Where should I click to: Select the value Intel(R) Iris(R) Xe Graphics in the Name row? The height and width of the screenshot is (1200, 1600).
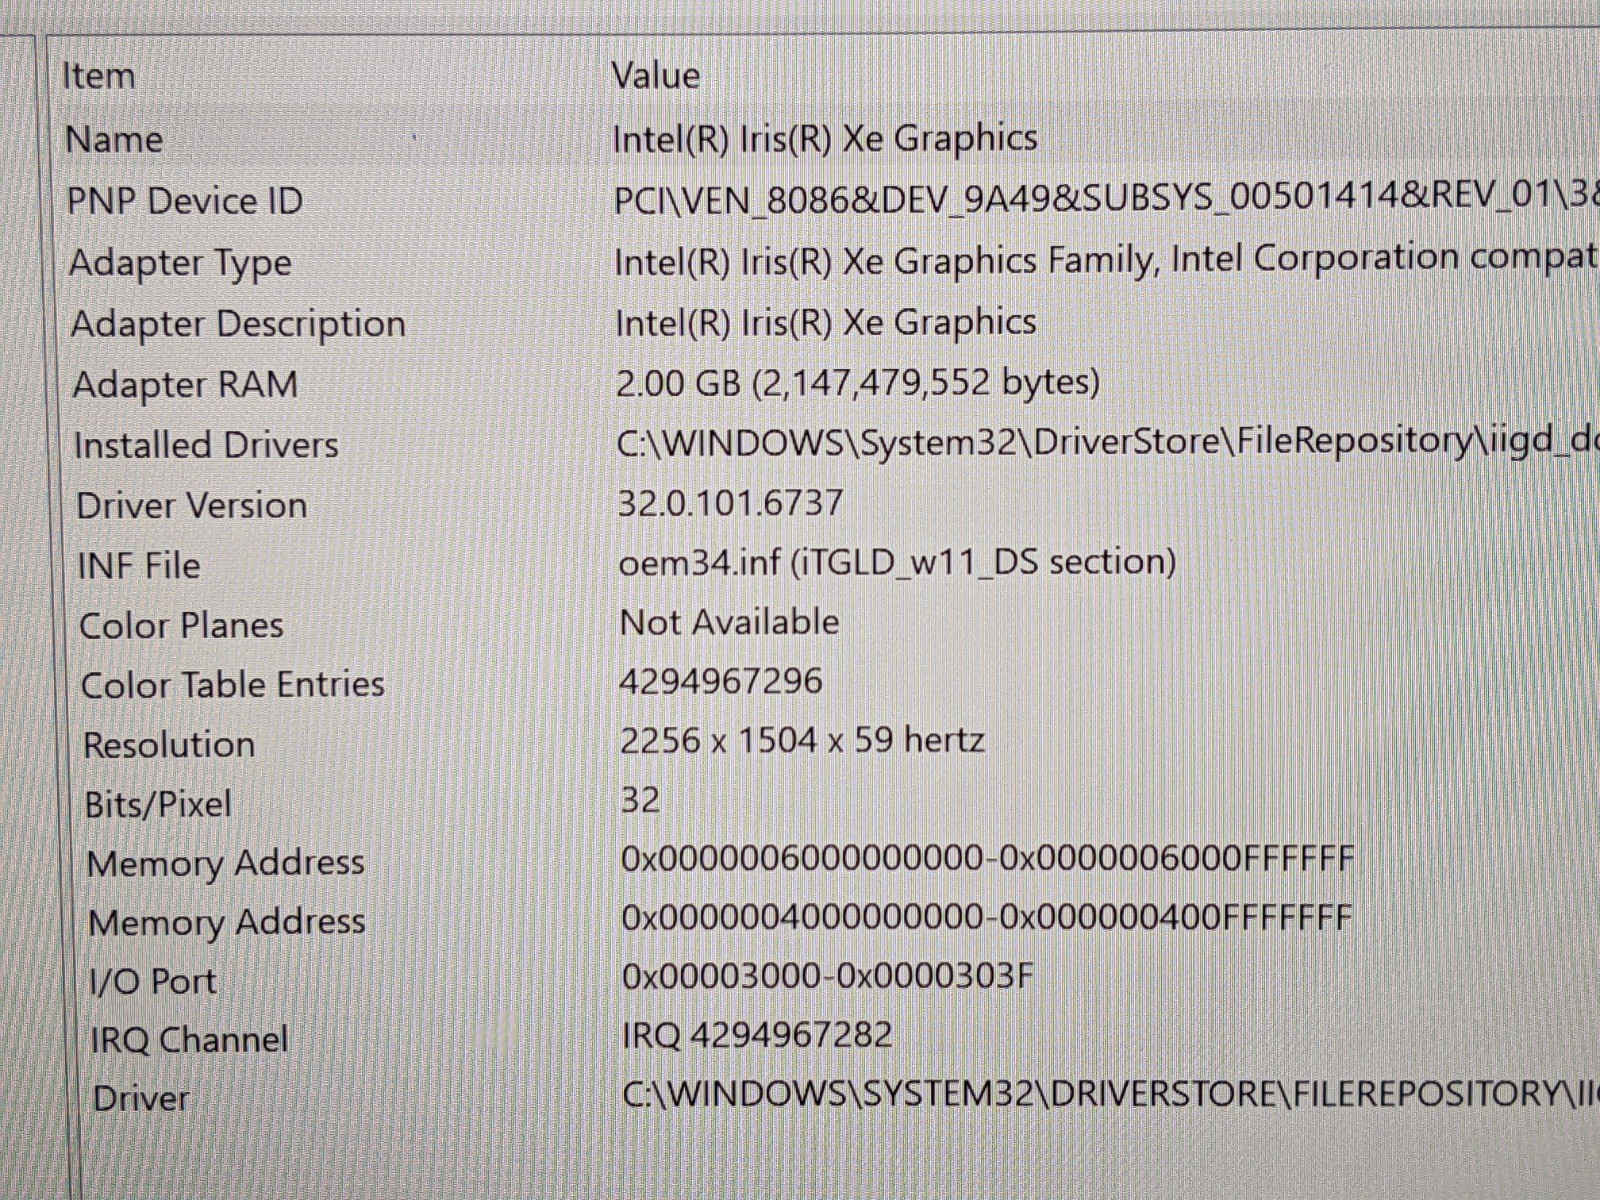pos(825,138)
